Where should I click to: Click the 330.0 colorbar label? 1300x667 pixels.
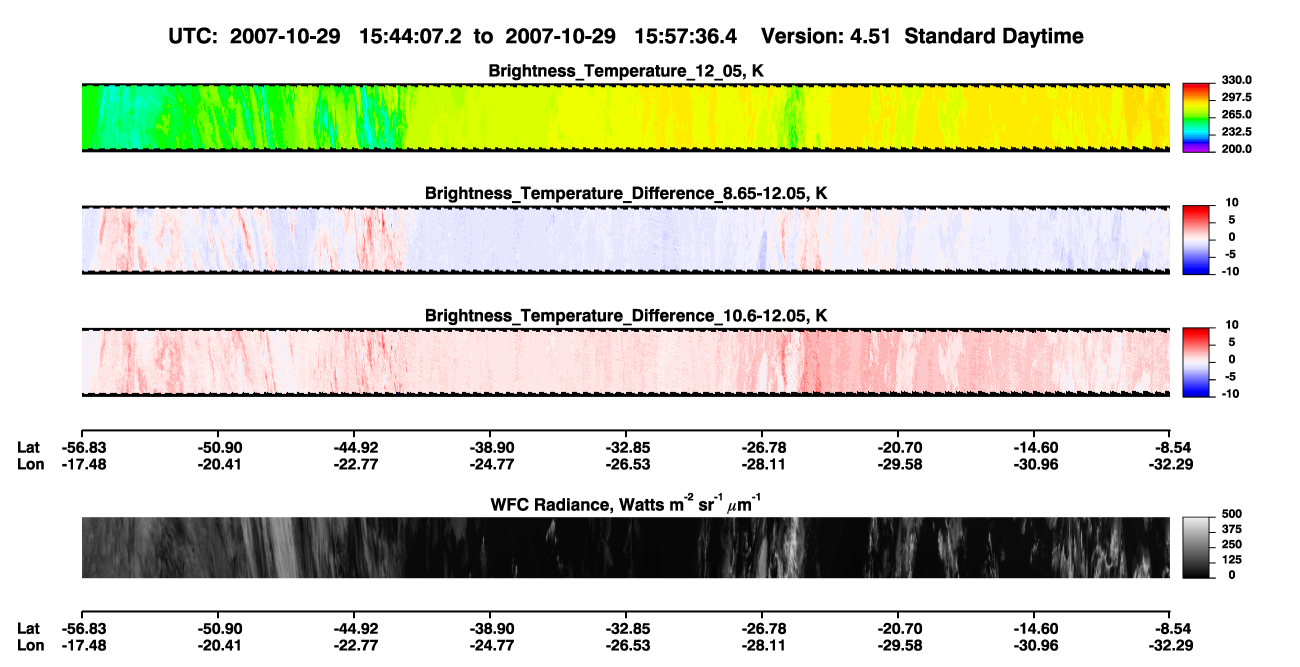pos(1236,81)
